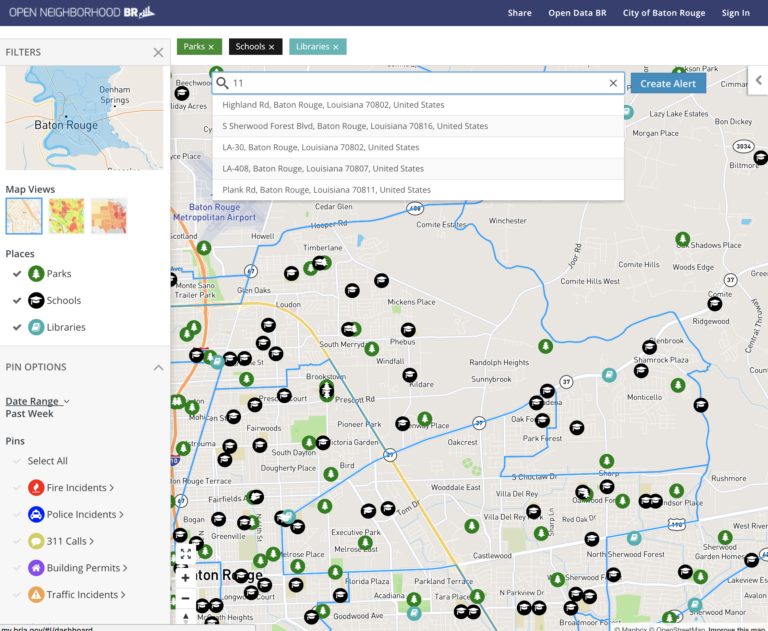The width and height of the screenshot is (768, 631).
Task: Select the heat map view thumbnail
Action: [66, 216]
